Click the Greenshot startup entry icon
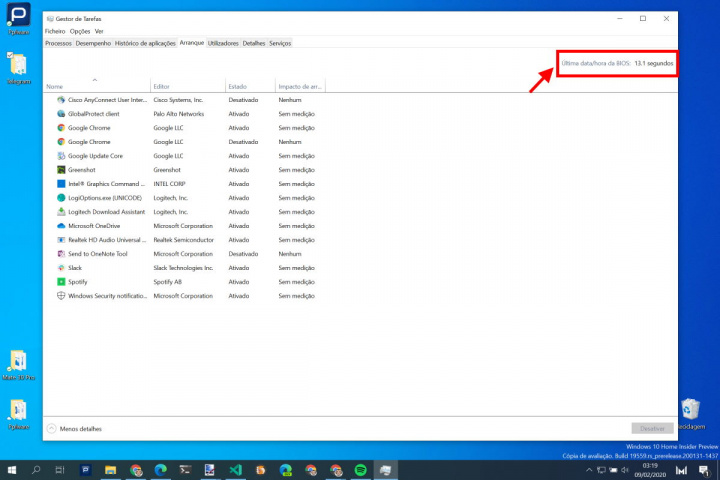Screen dimensions: 720x480 click(61, 170)
